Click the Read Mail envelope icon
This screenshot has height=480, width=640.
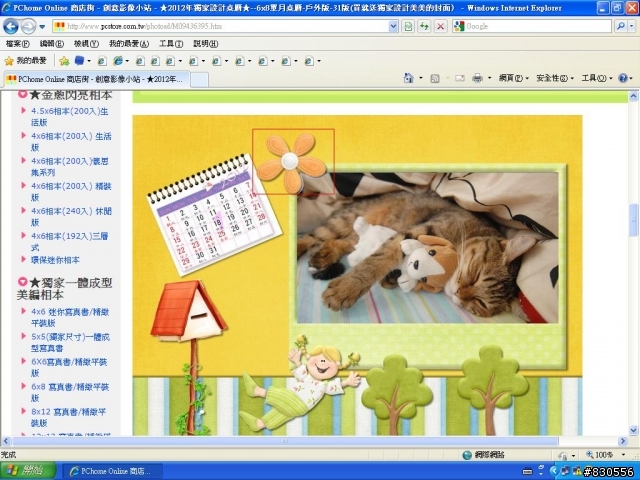[x=460, y=78]
